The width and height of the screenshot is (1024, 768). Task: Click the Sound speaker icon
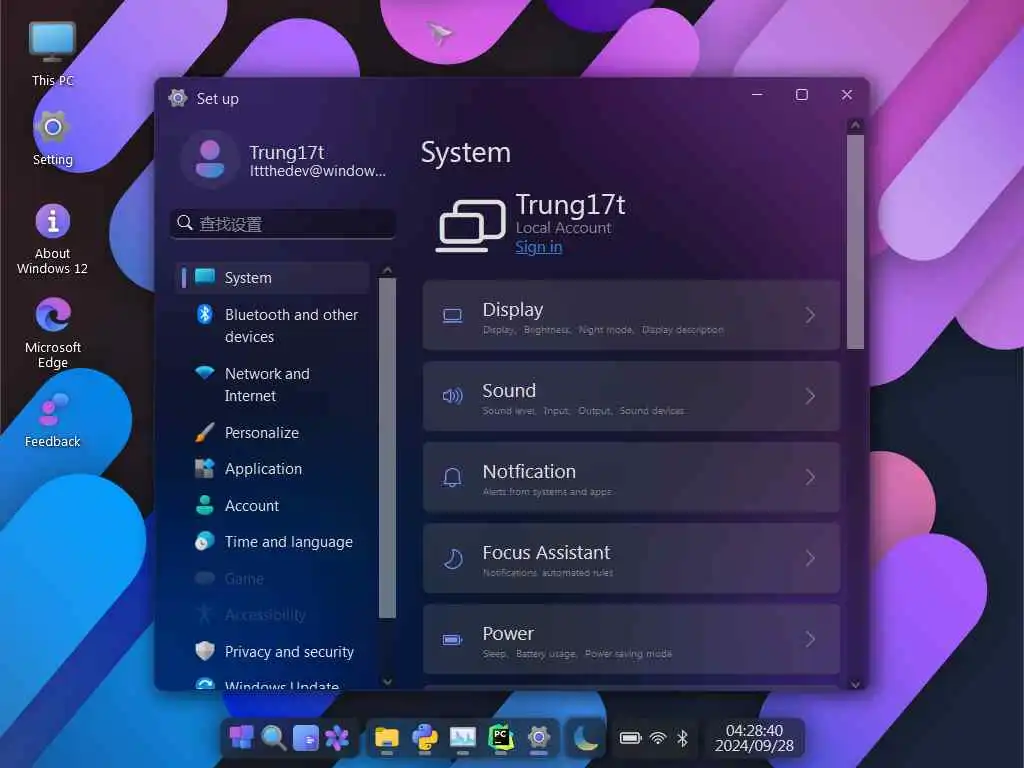[452, 396]
